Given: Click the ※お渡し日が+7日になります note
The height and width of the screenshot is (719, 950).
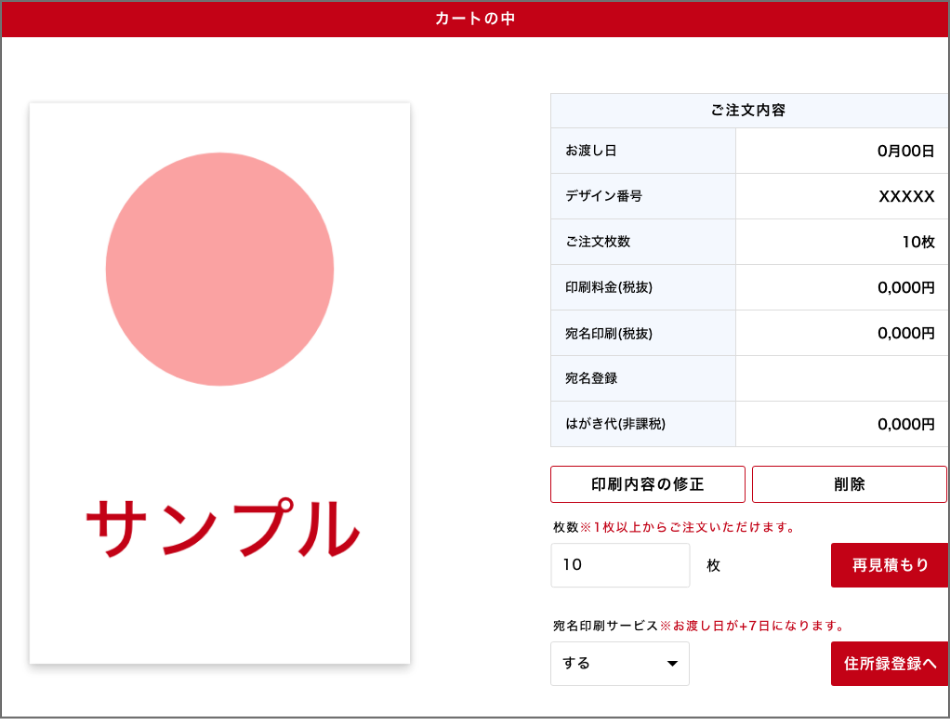Looking at the screenshot, I should (x=751, y=625).
